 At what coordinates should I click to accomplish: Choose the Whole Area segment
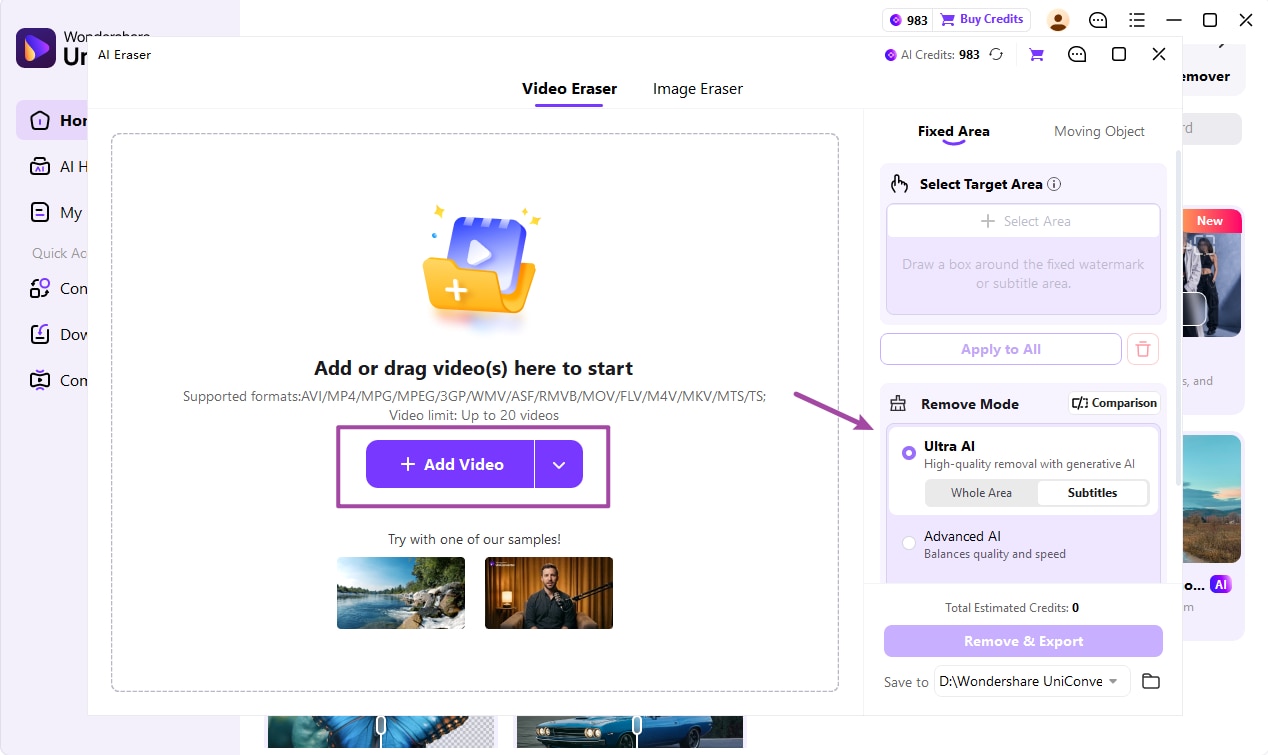(x=981, y=492)
